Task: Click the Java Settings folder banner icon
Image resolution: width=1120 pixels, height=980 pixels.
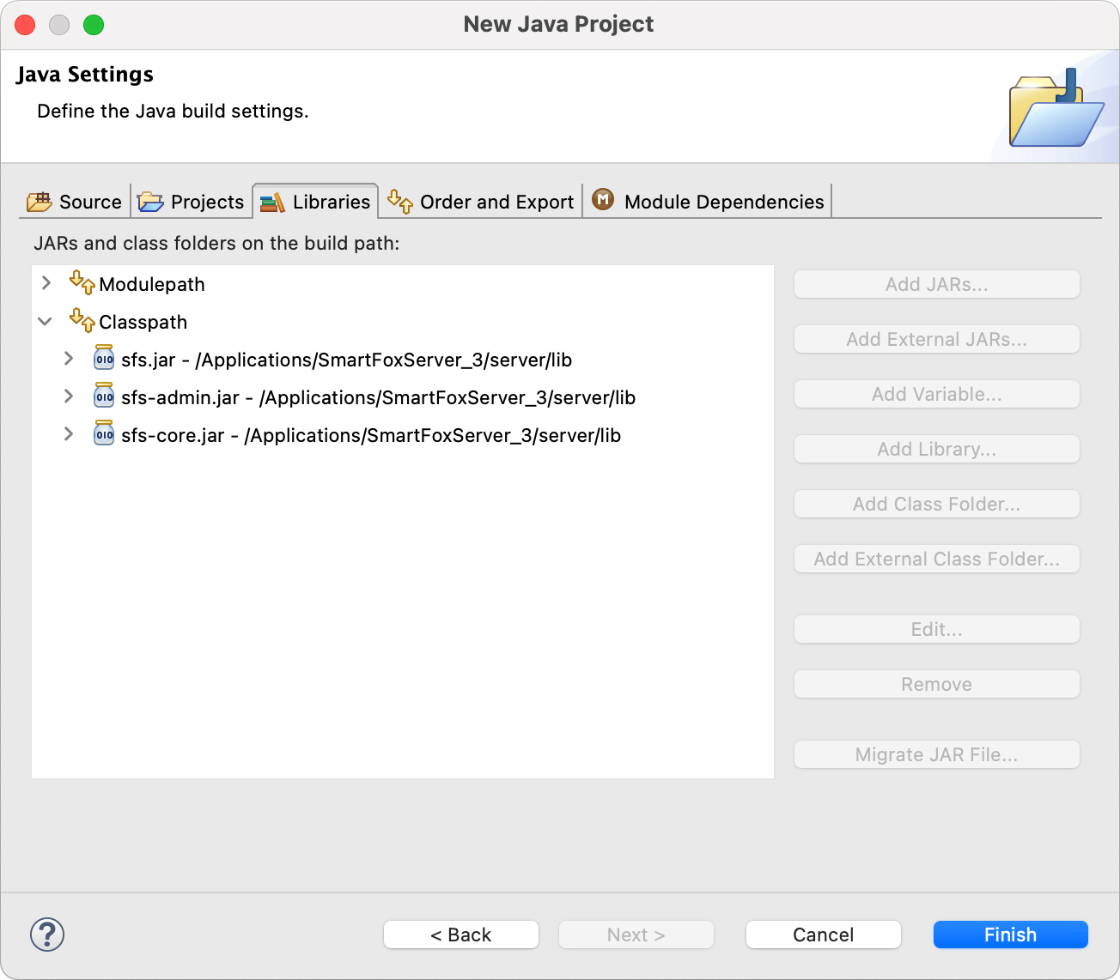Action: pyautogui.click(x=1049, y=109)
